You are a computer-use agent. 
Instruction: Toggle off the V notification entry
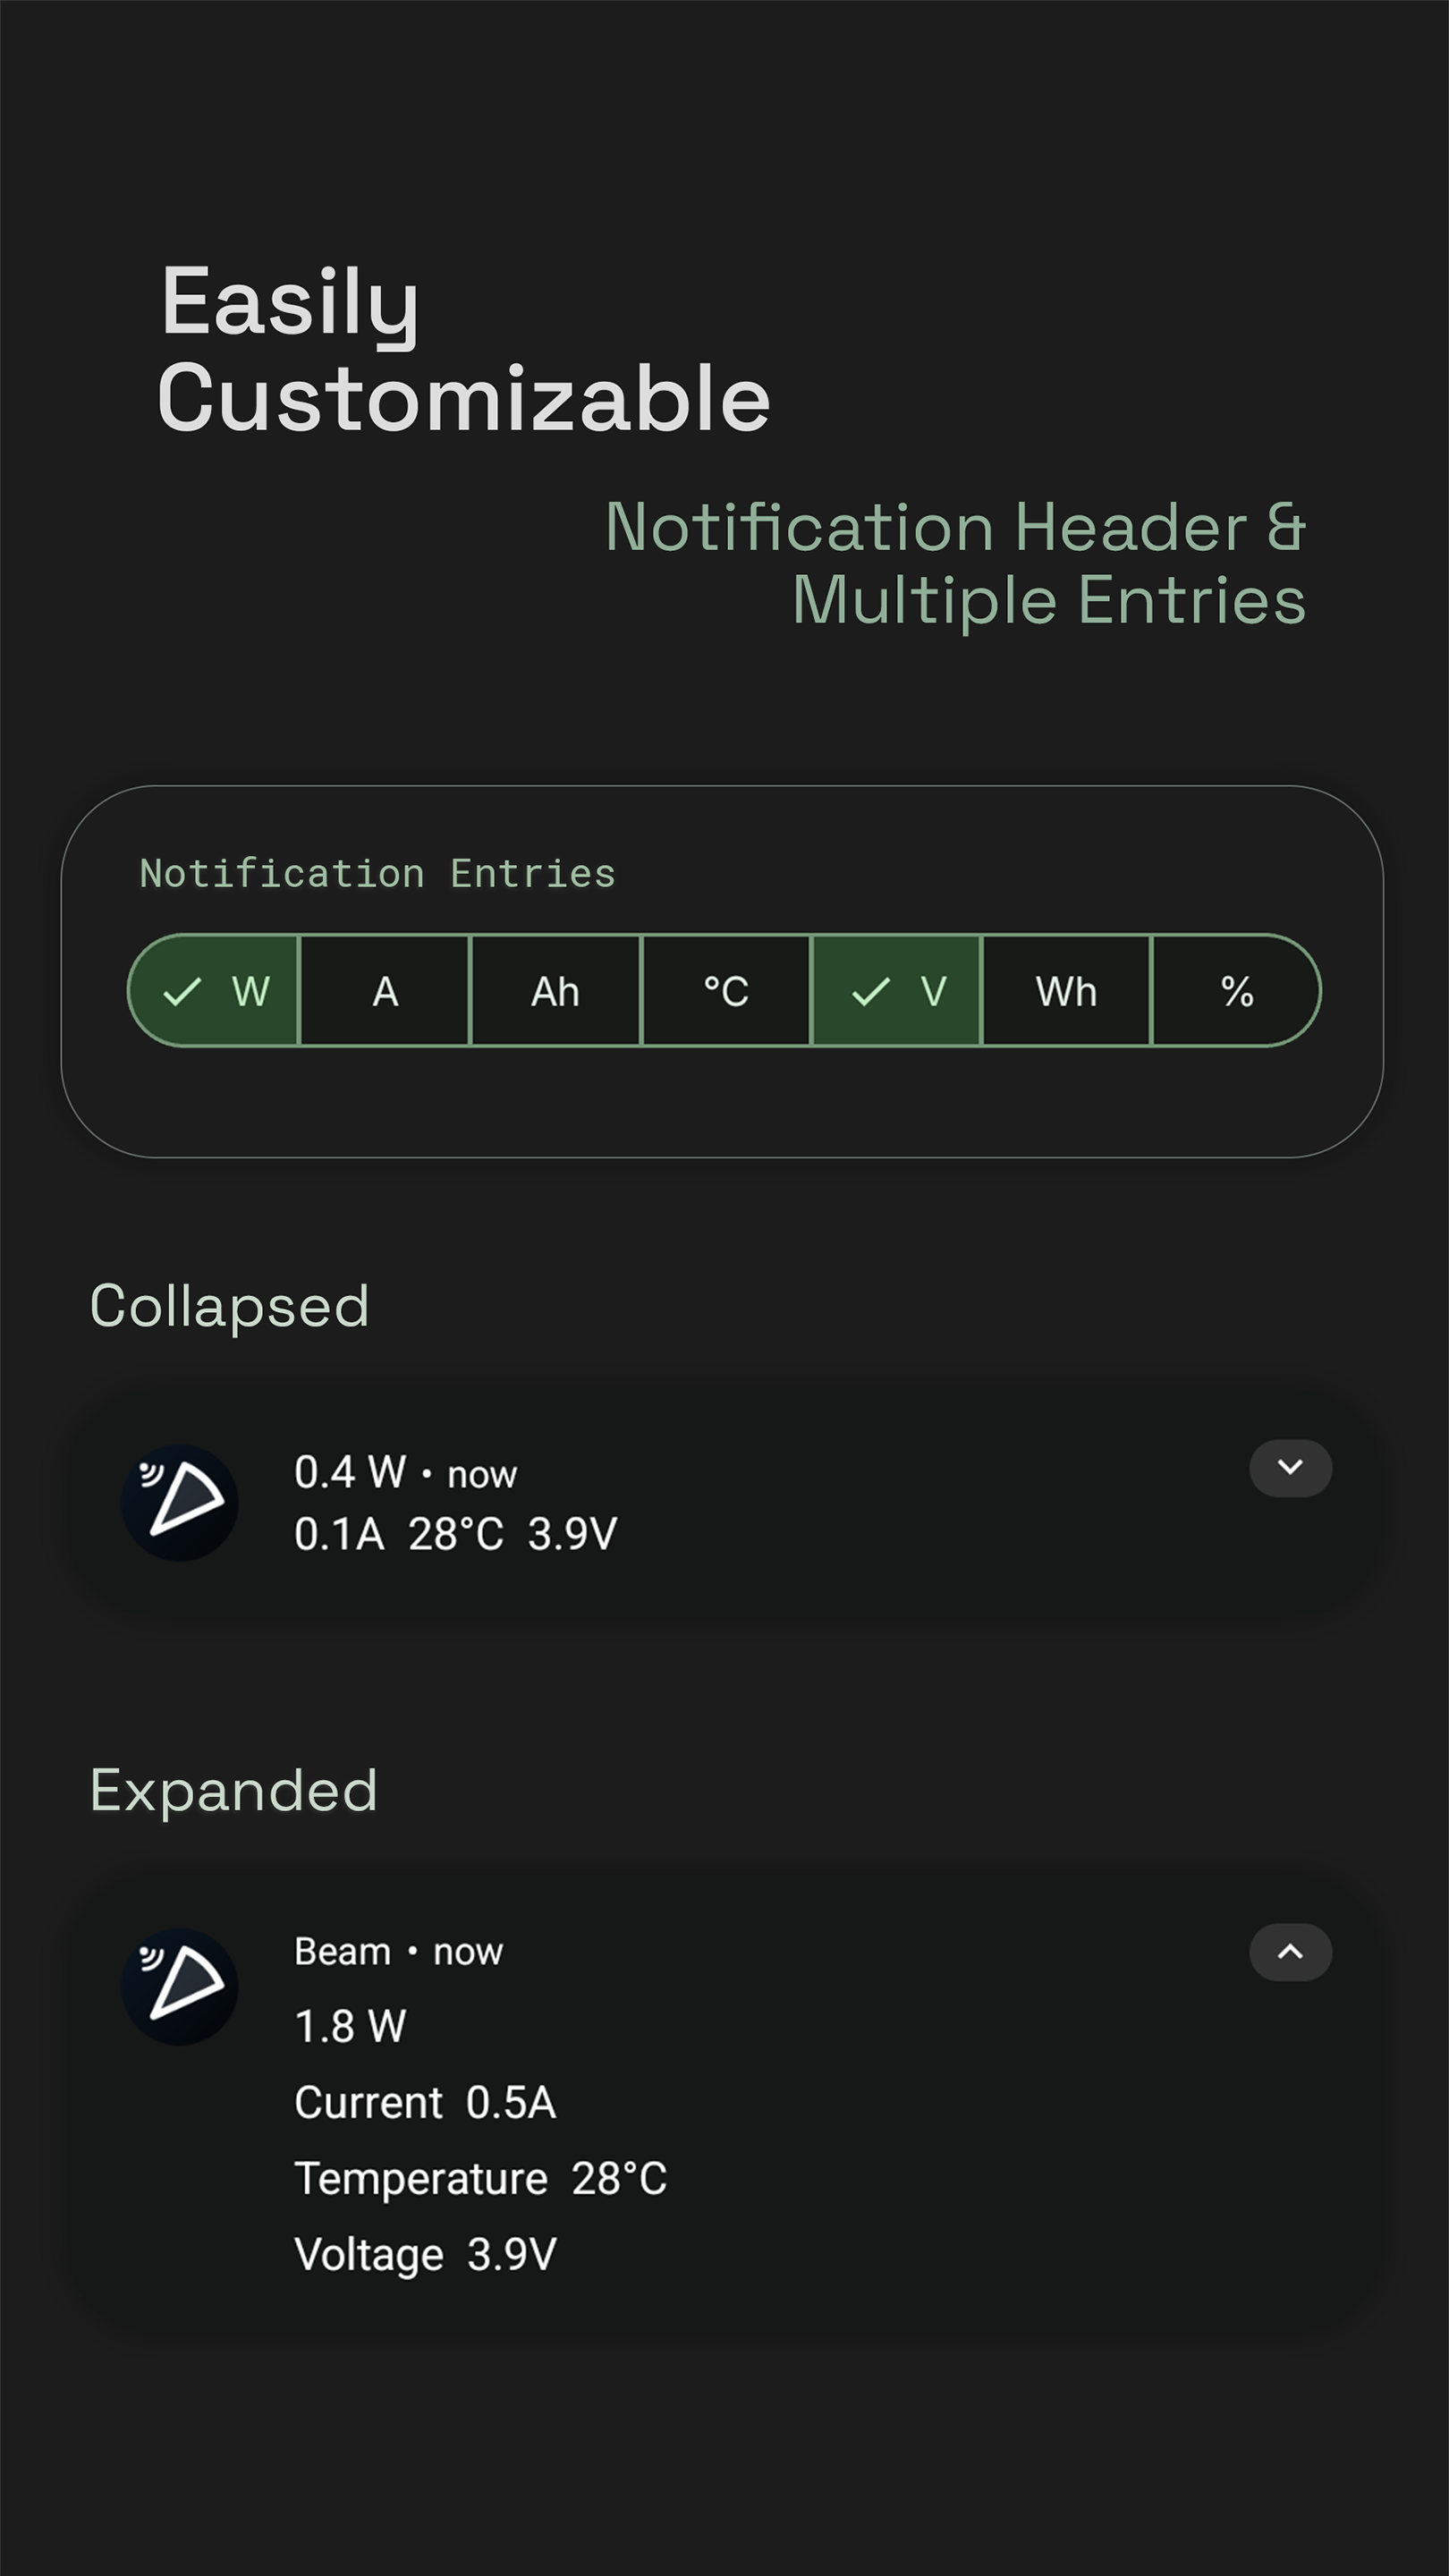(x=896, y=991)
